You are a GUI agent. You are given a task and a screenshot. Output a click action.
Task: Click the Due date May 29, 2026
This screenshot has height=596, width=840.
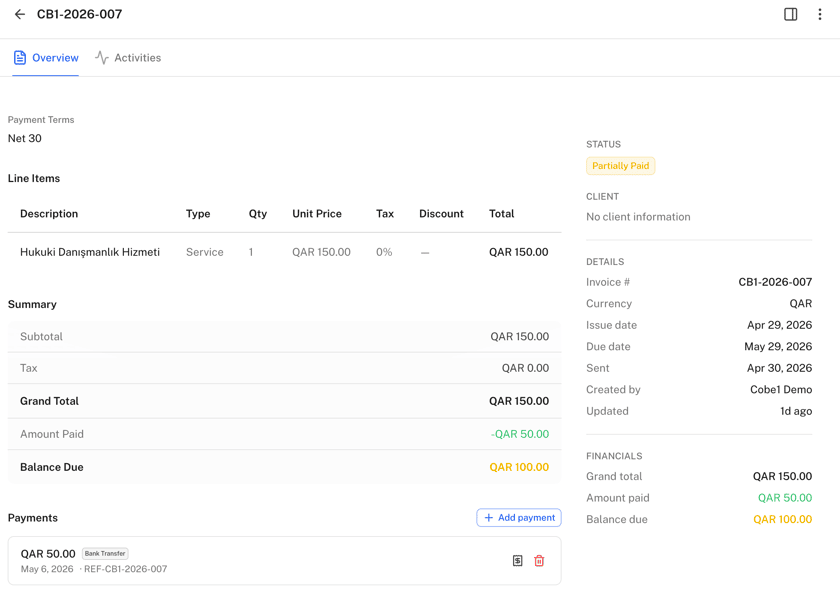[x=778, y=346]
